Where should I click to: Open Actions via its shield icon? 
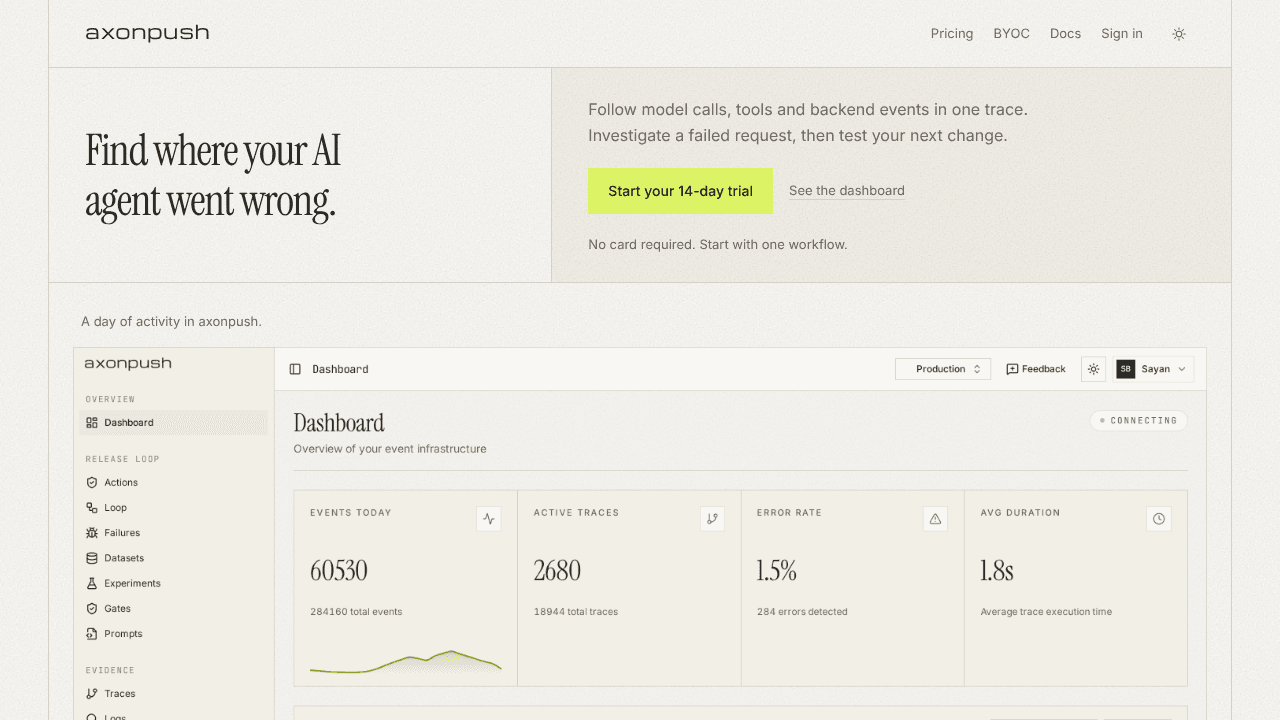click(x=92, y=483)
